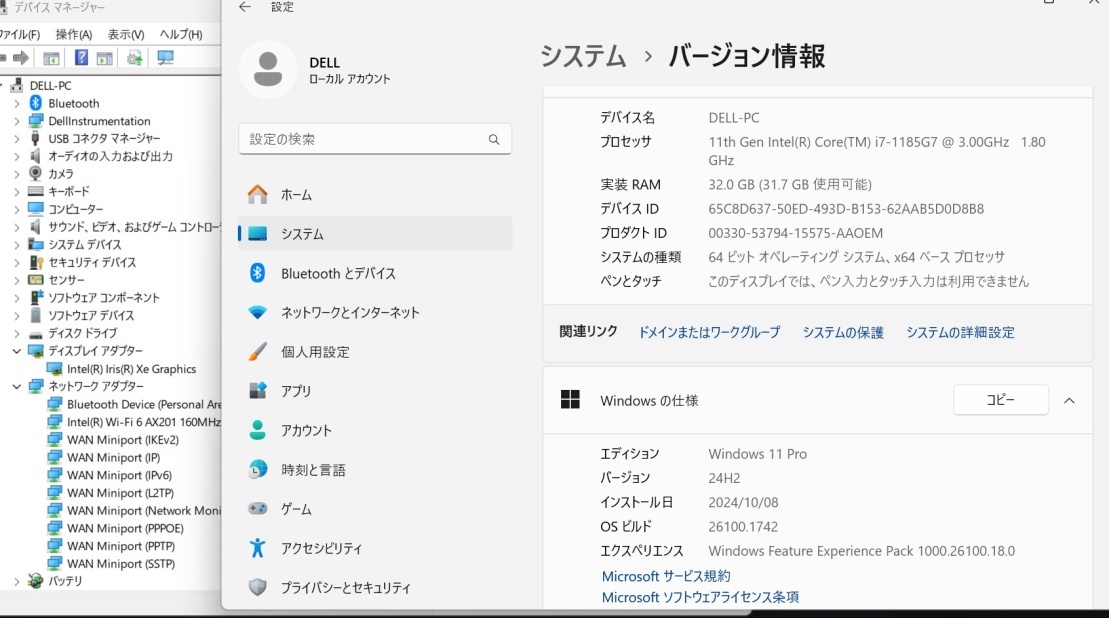
Task: Open the システムの保護 link
Action: 843,332
